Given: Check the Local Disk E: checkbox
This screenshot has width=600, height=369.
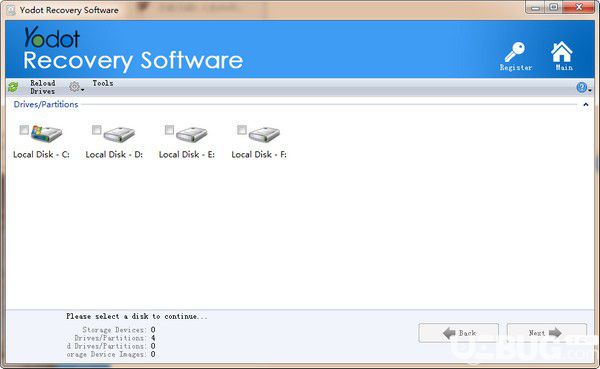Looking at the screenshot, I should pos(170,130).
